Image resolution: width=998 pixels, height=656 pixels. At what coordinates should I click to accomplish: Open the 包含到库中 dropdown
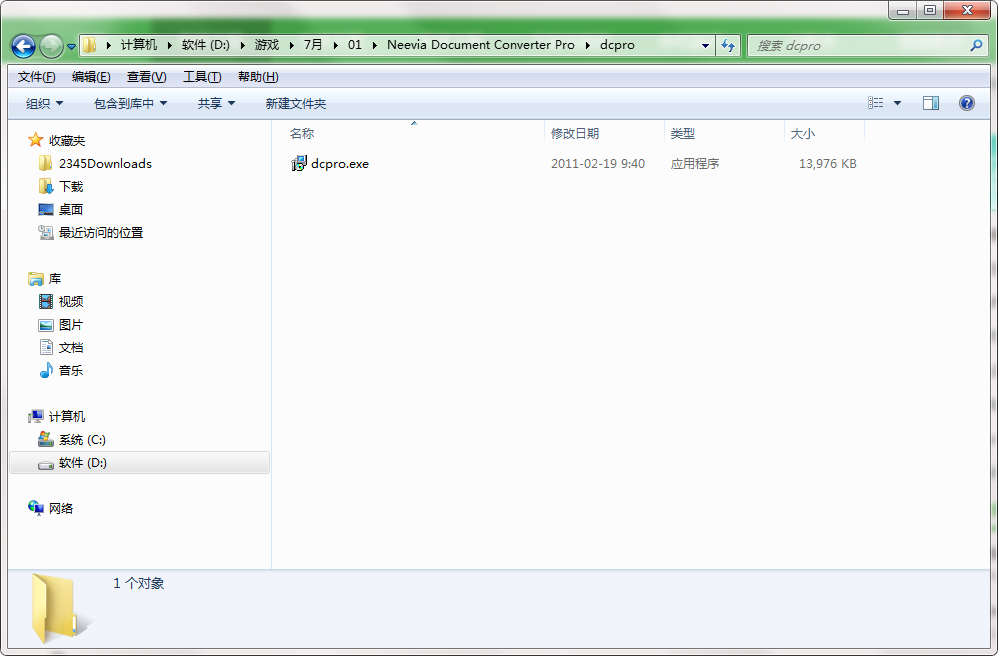pos(130,103)
